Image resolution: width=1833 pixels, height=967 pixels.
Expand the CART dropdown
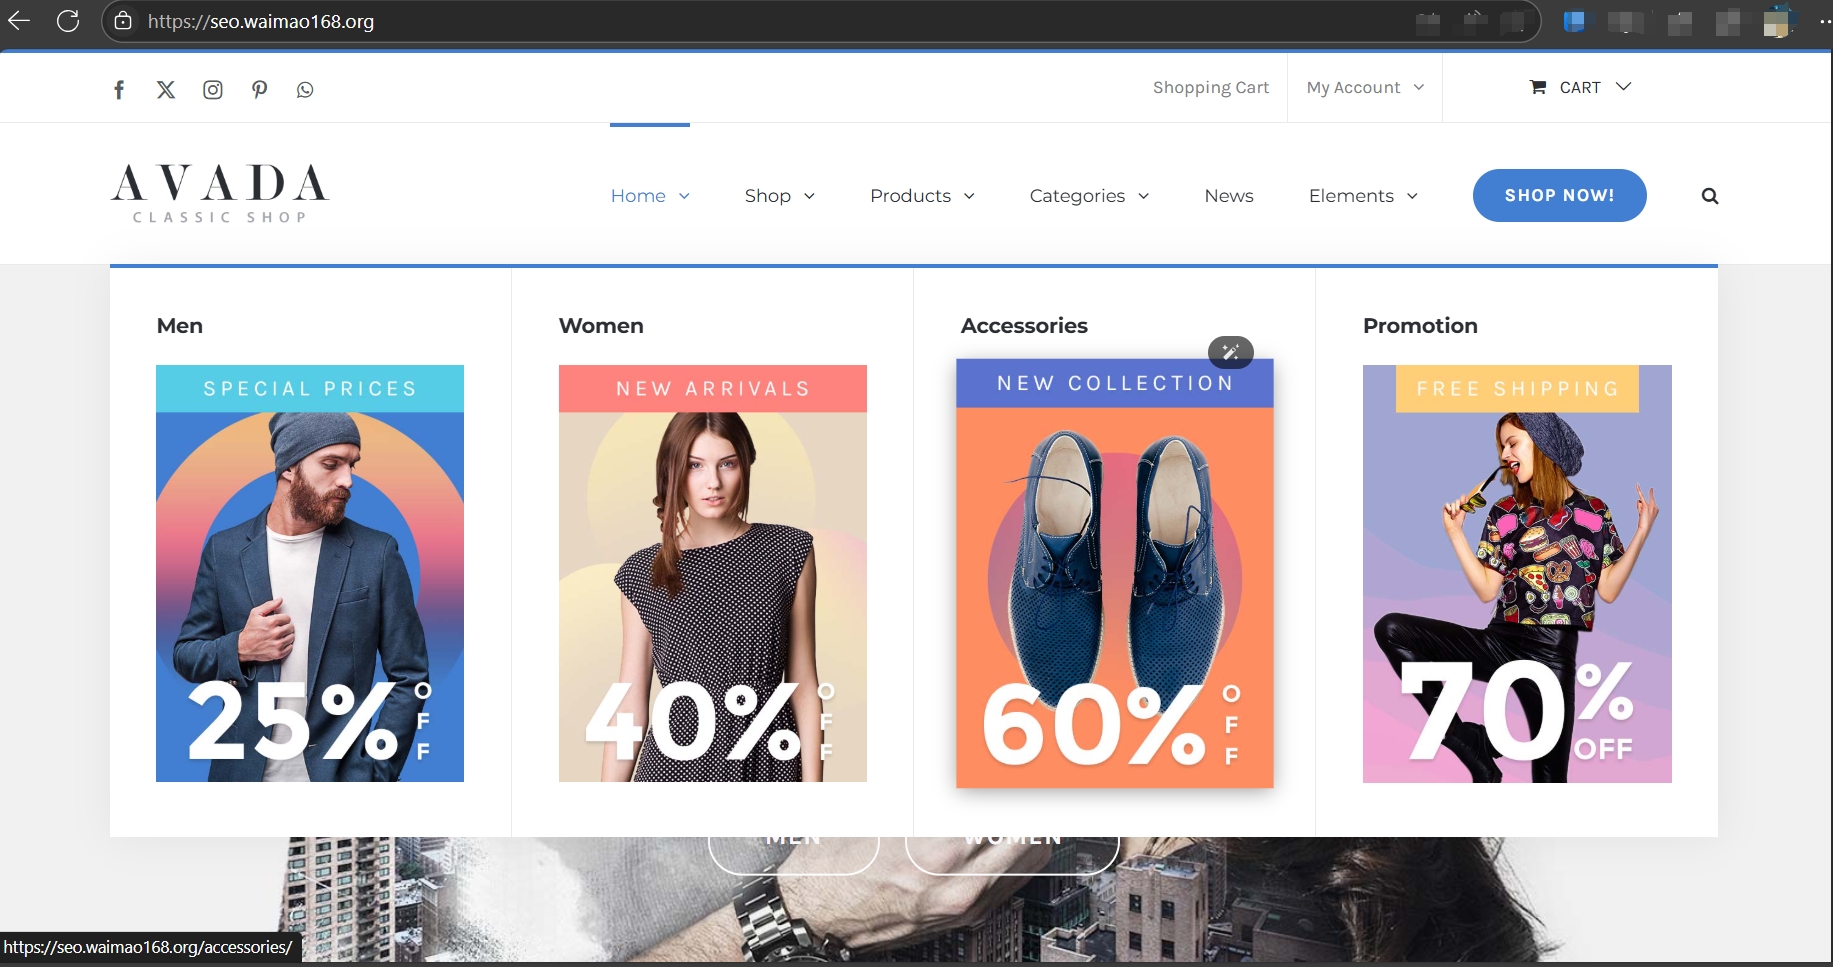[1623, 87]
